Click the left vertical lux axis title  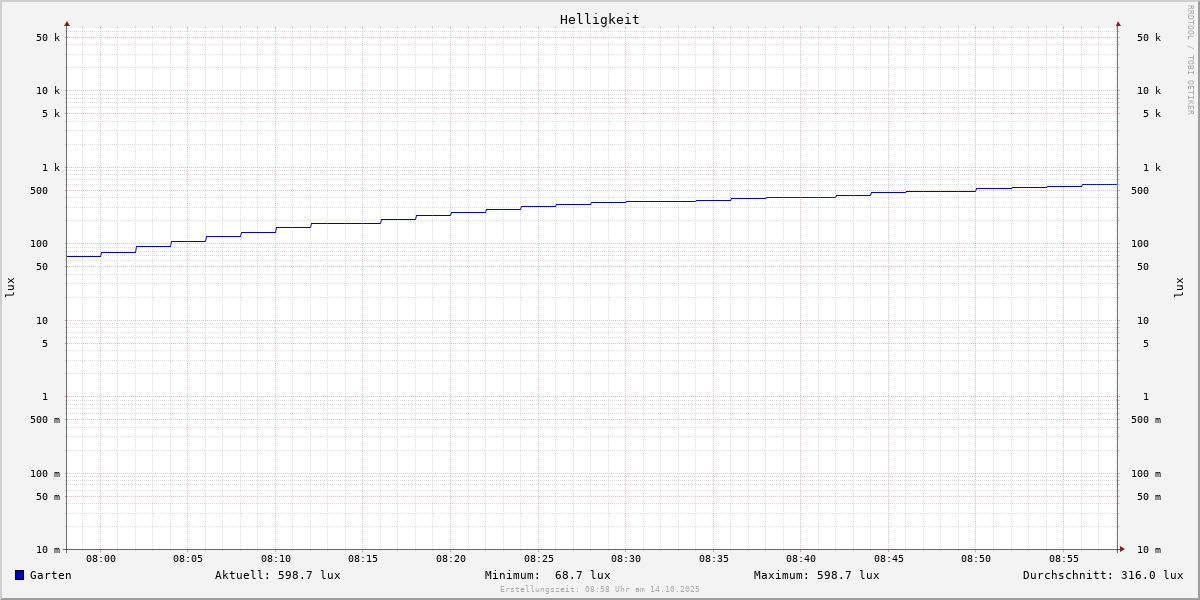(10, 287)
